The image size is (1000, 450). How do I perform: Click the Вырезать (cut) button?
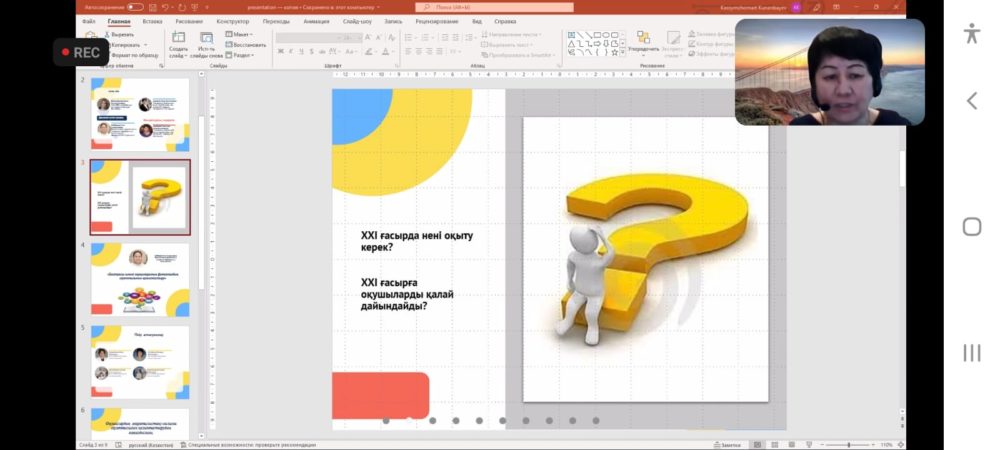point(119,34)
